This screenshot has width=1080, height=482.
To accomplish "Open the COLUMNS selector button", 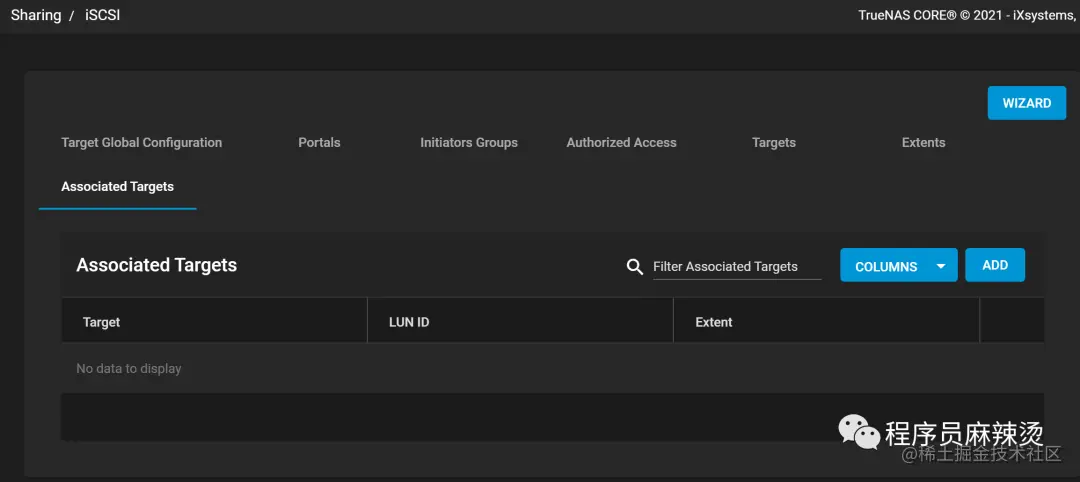I will [x=899, y=265].
